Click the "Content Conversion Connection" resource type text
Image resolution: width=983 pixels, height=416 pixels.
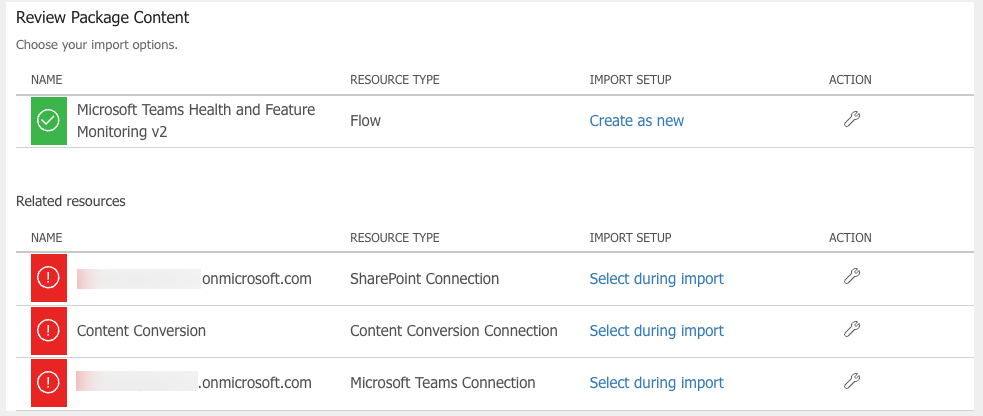[x=453, y=331]
